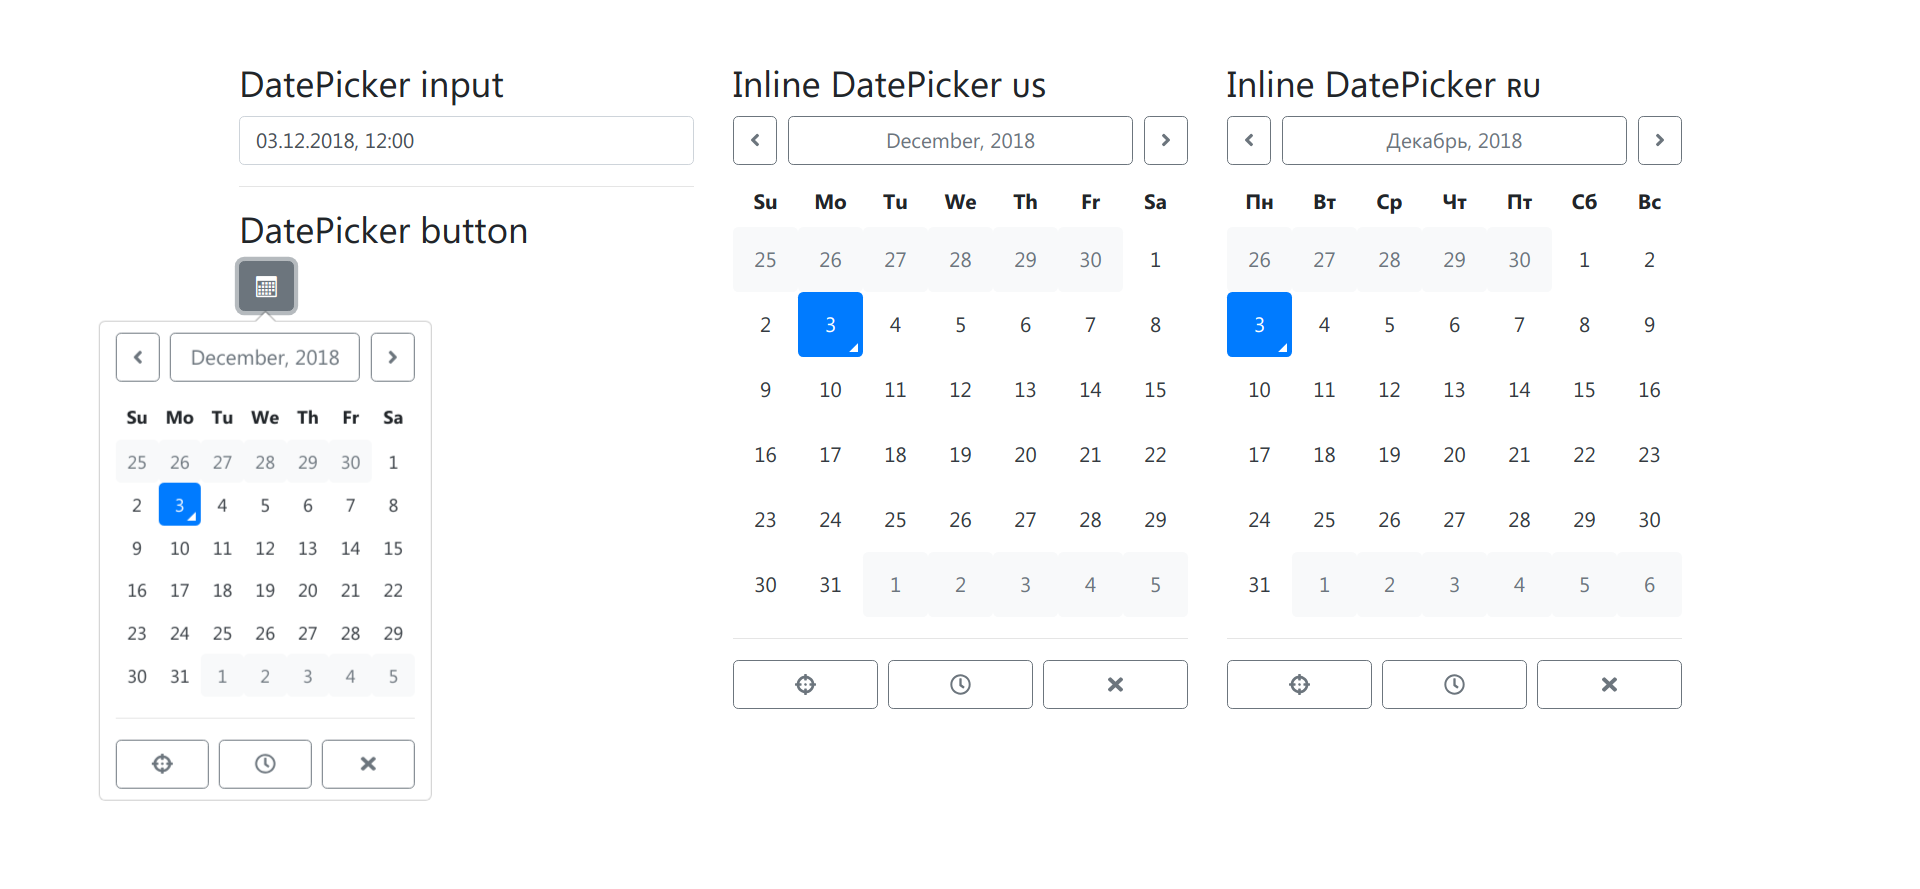Open the clock time view in US inline picker

(960, 684)
